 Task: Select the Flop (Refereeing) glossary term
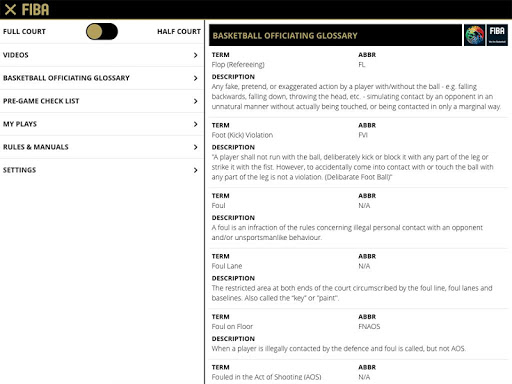pos(238,65)
